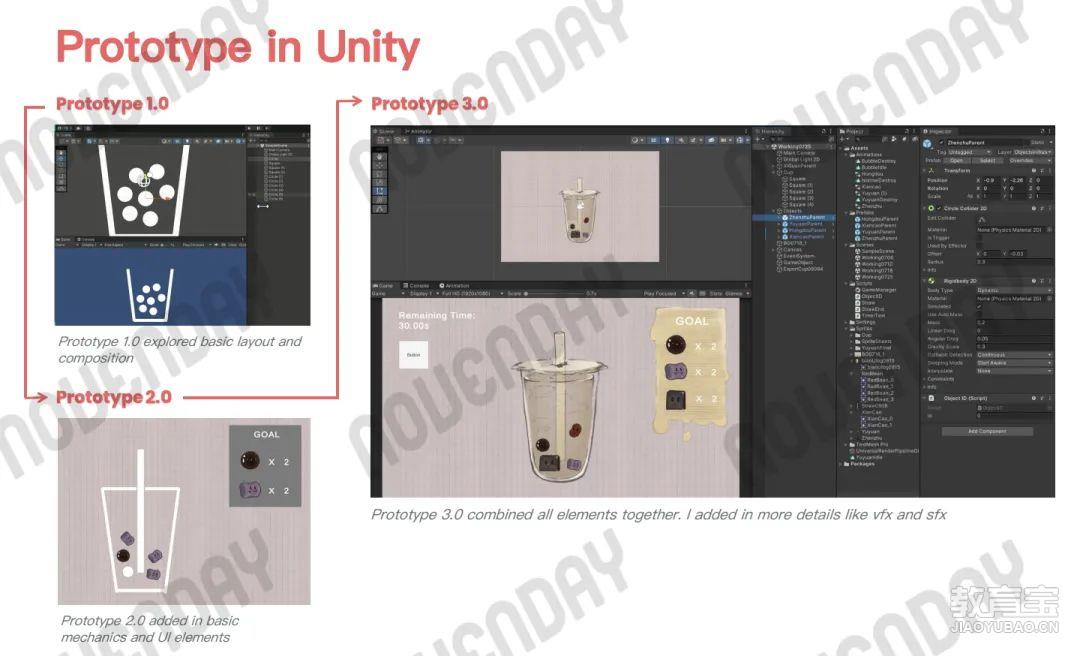Click the prefab Open button in Inspector
Image resolution: width=1080 pixels, height=656 pixels.
tap(957, 161)
